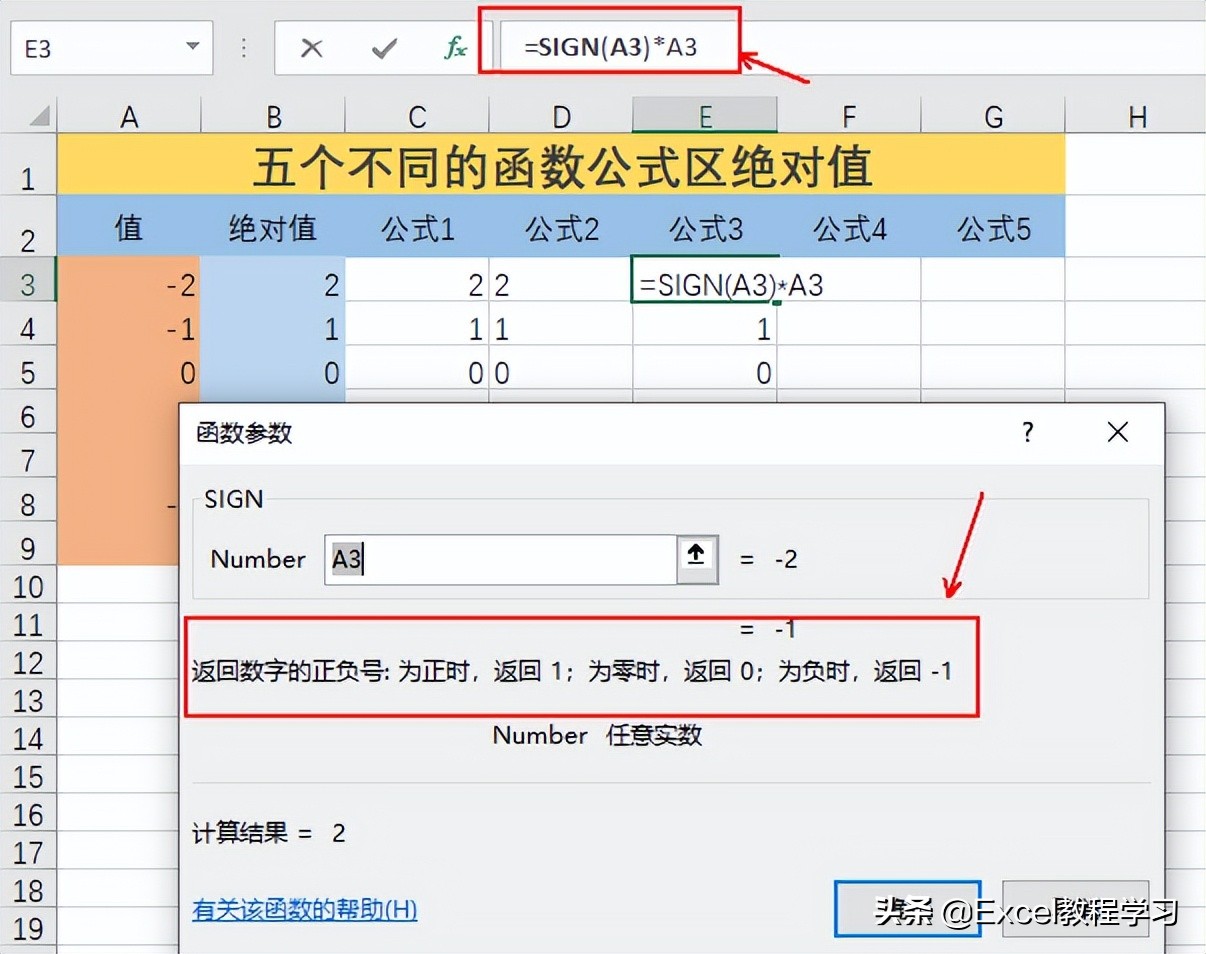Image resolution: width=1206 pixels, height=954 pixels.
Task: Click the title cell 五个不同的函数公式区绝对值
Action: 561,165
